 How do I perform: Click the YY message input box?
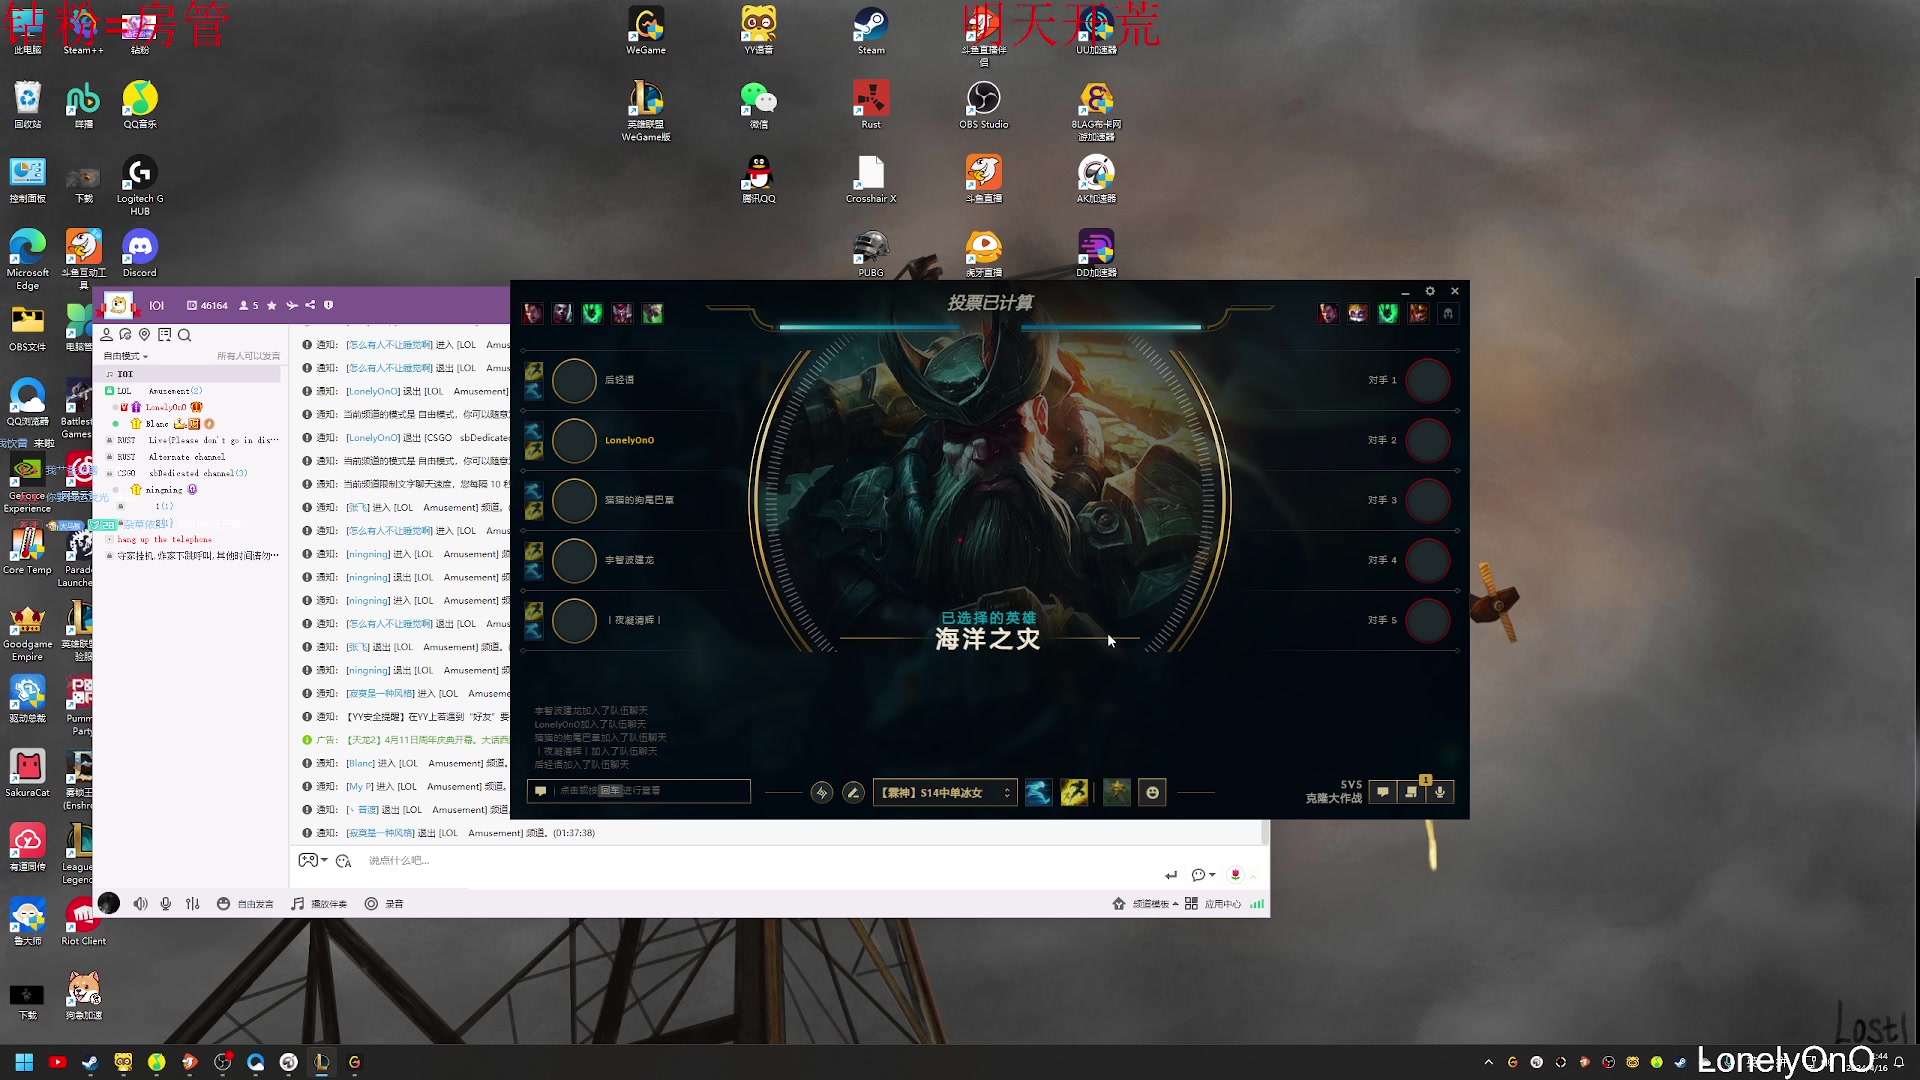(760, 861)
